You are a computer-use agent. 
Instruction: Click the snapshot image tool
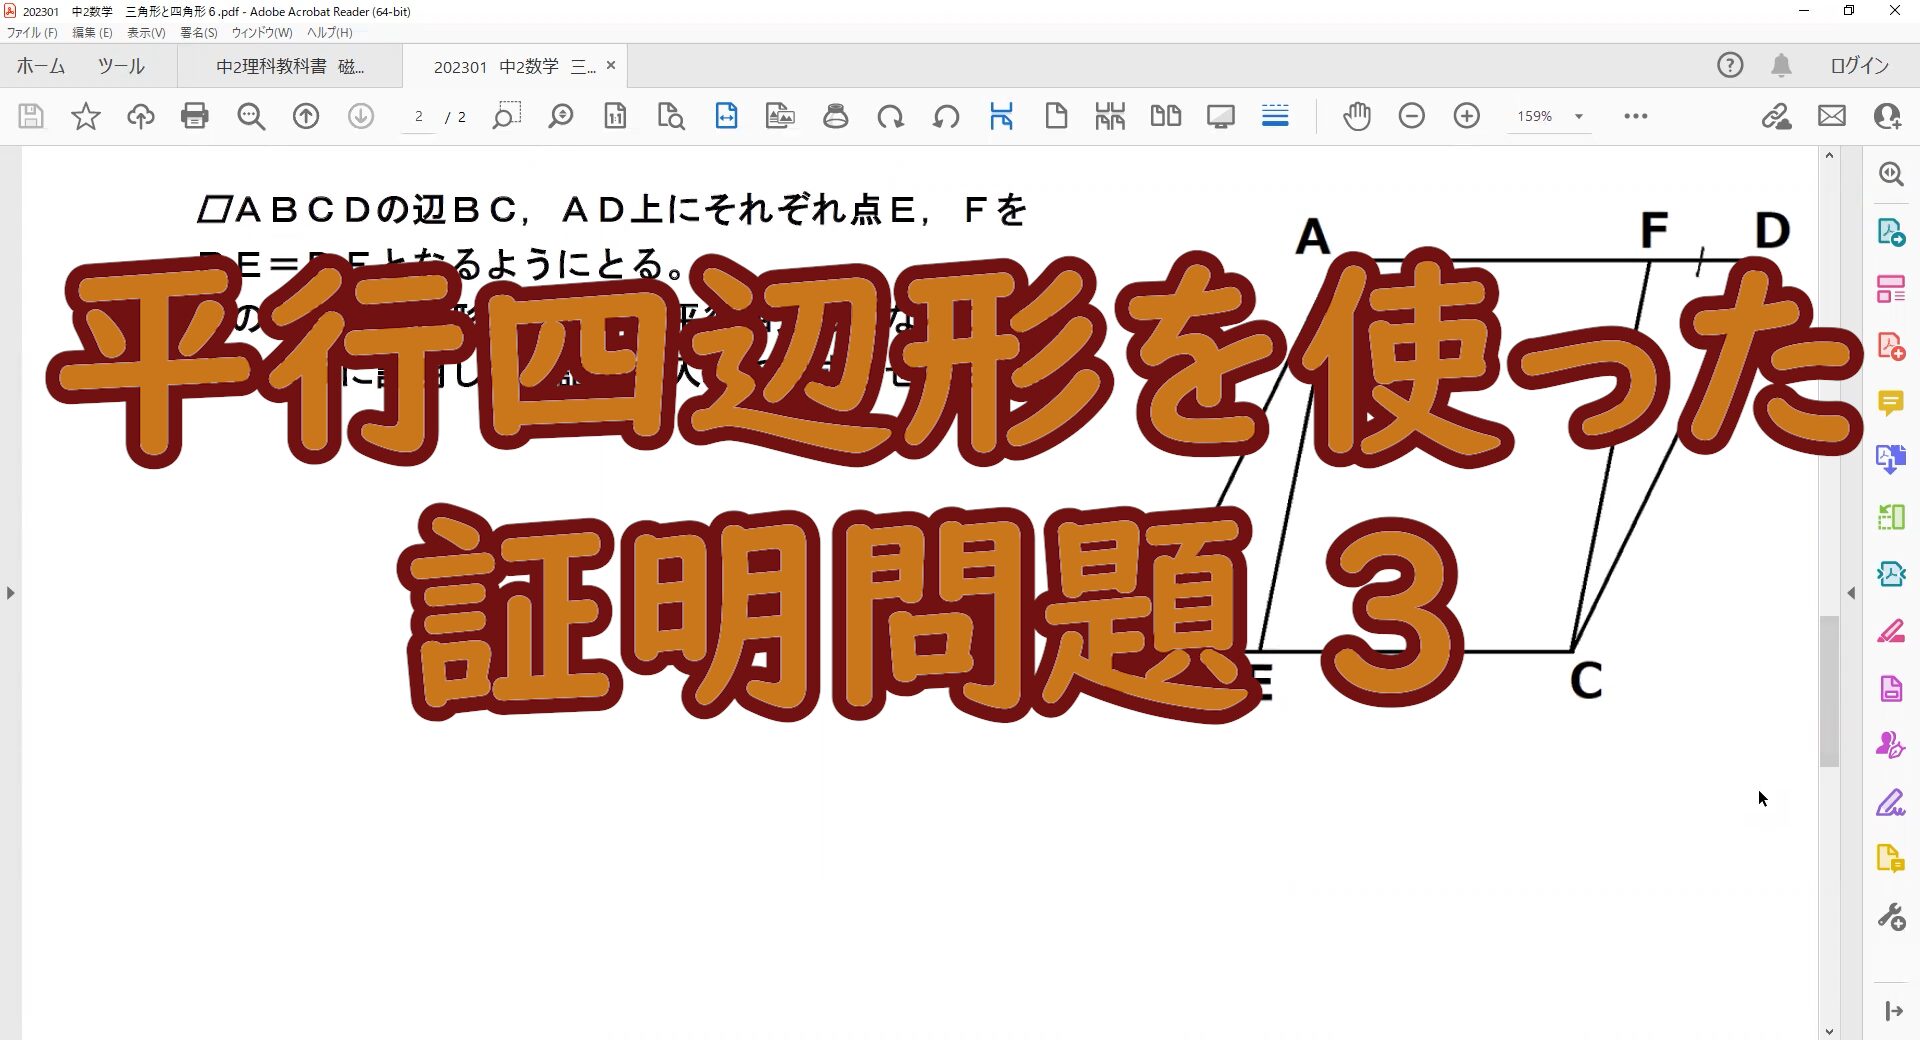point(780,116)
